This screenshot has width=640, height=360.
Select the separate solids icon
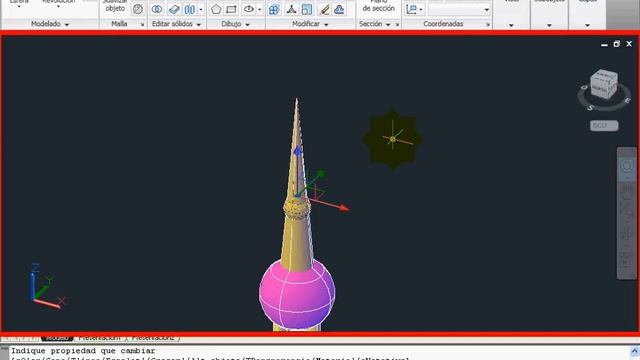point(190,9)
